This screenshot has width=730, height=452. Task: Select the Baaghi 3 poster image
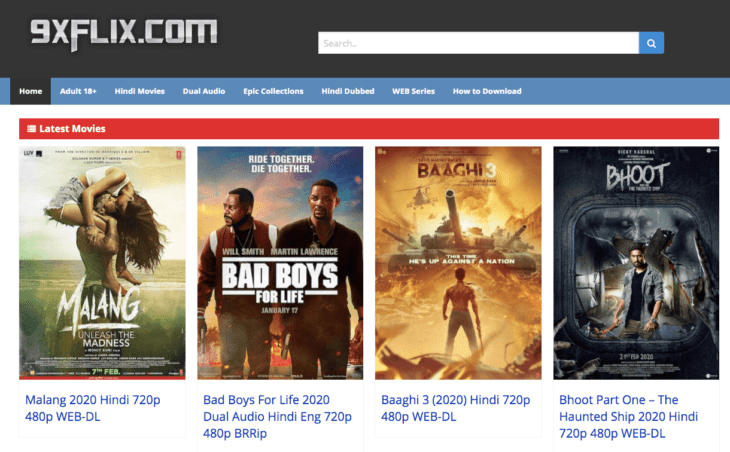click(458, 263)
